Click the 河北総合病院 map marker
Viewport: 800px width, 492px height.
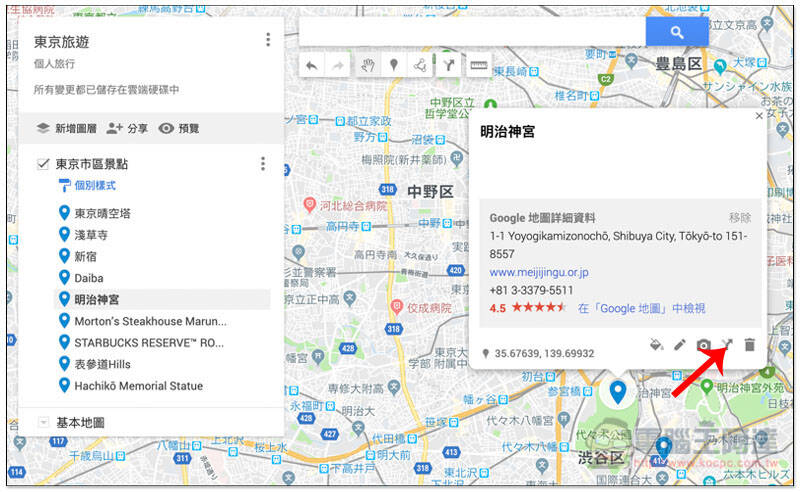click(x=309, y=205)
